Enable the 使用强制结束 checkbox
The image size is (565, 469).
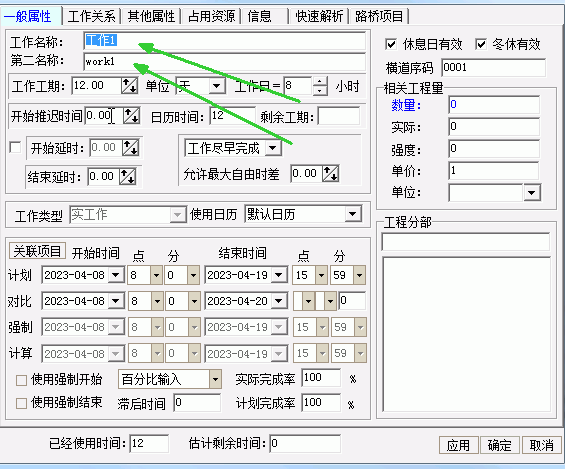tap(21, 403)
